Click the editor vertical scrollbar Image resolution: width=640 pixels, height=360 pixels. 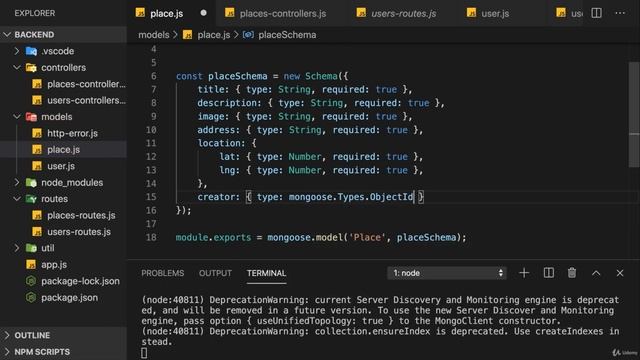pyautogui.click(x=634, y=114)
